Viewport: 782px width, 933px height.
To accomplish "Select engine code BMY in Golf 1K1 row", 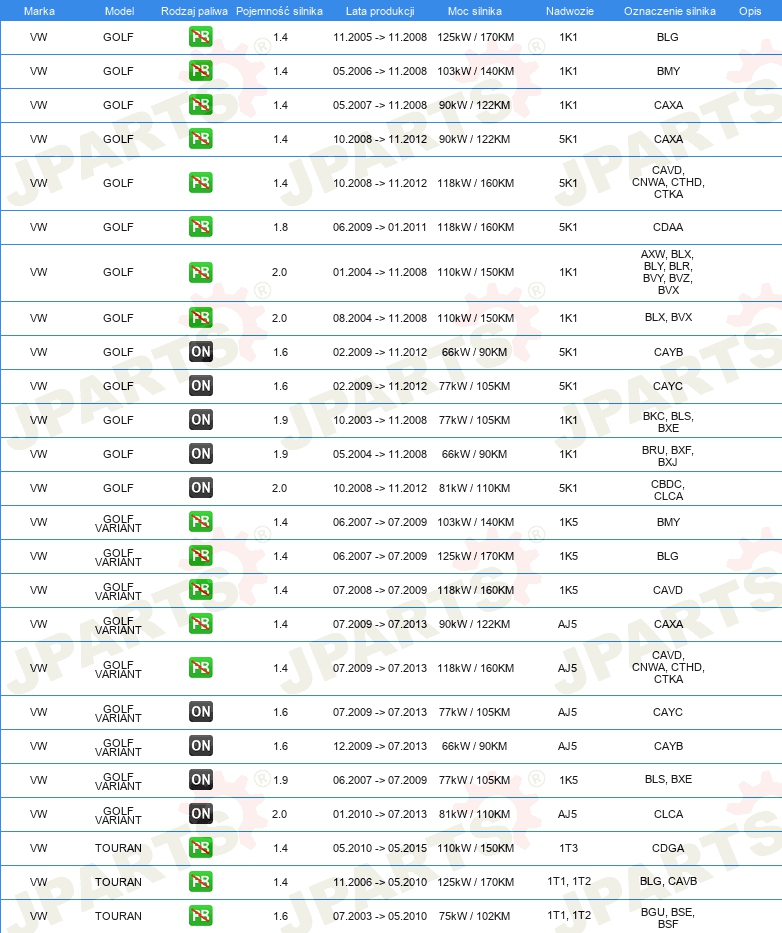I will pyautogui.click(x=668, y=71).
